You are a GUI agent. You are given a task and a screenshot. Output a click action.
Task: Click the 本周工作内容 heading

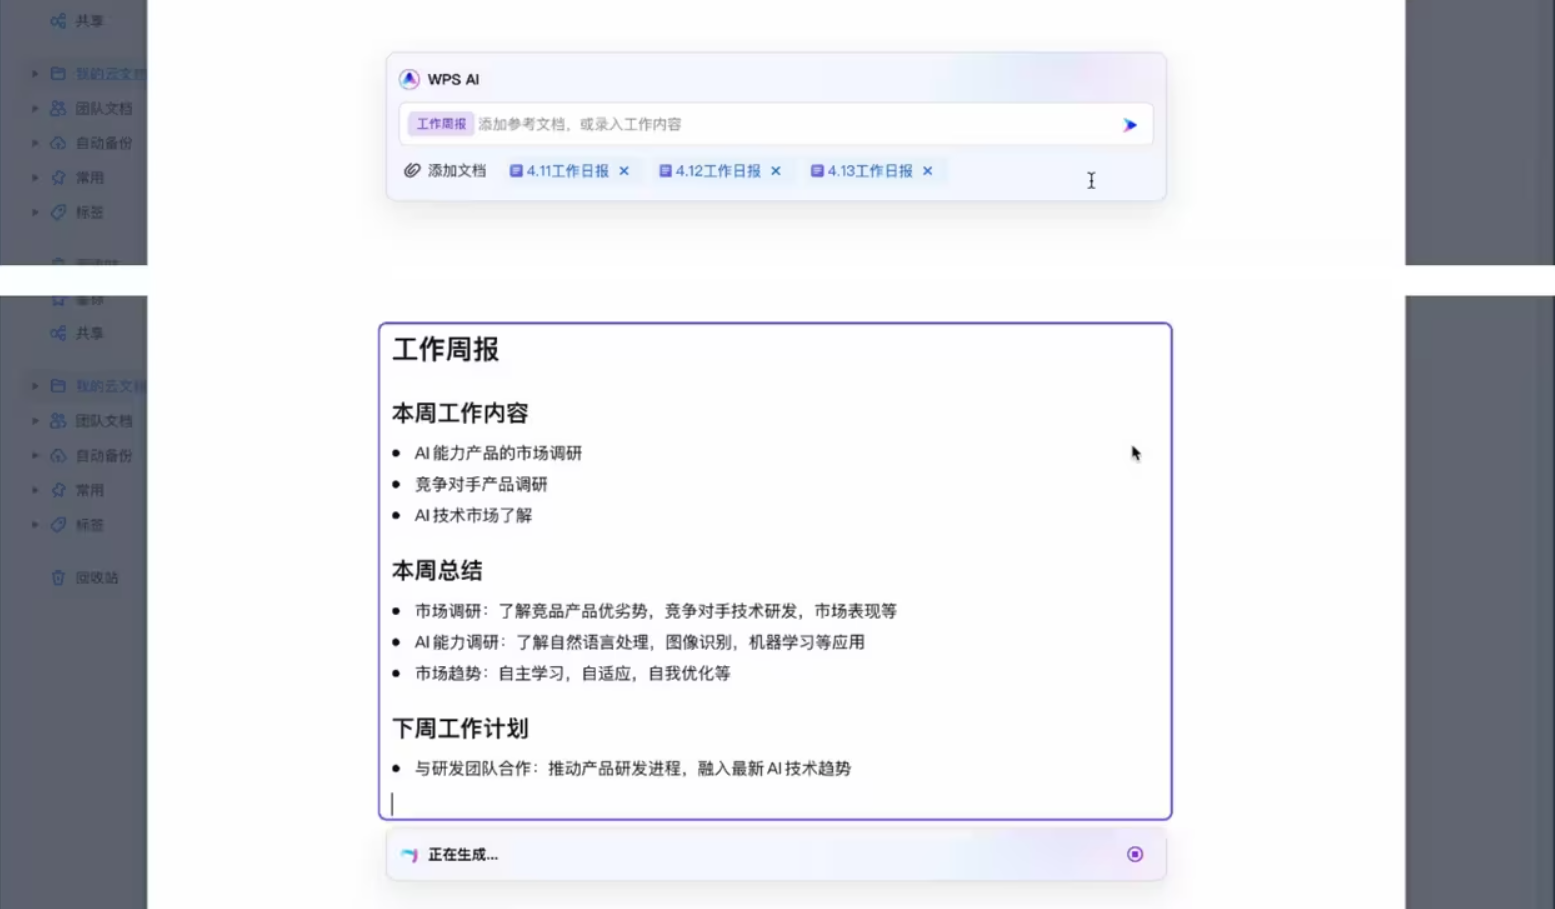(460, 413)
